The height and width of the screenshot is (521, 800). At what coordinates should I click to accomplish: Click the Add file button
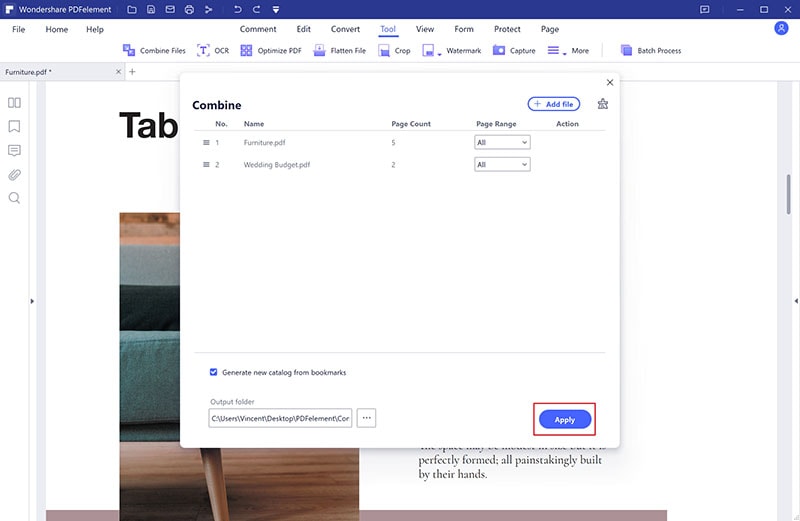(554, 104)
